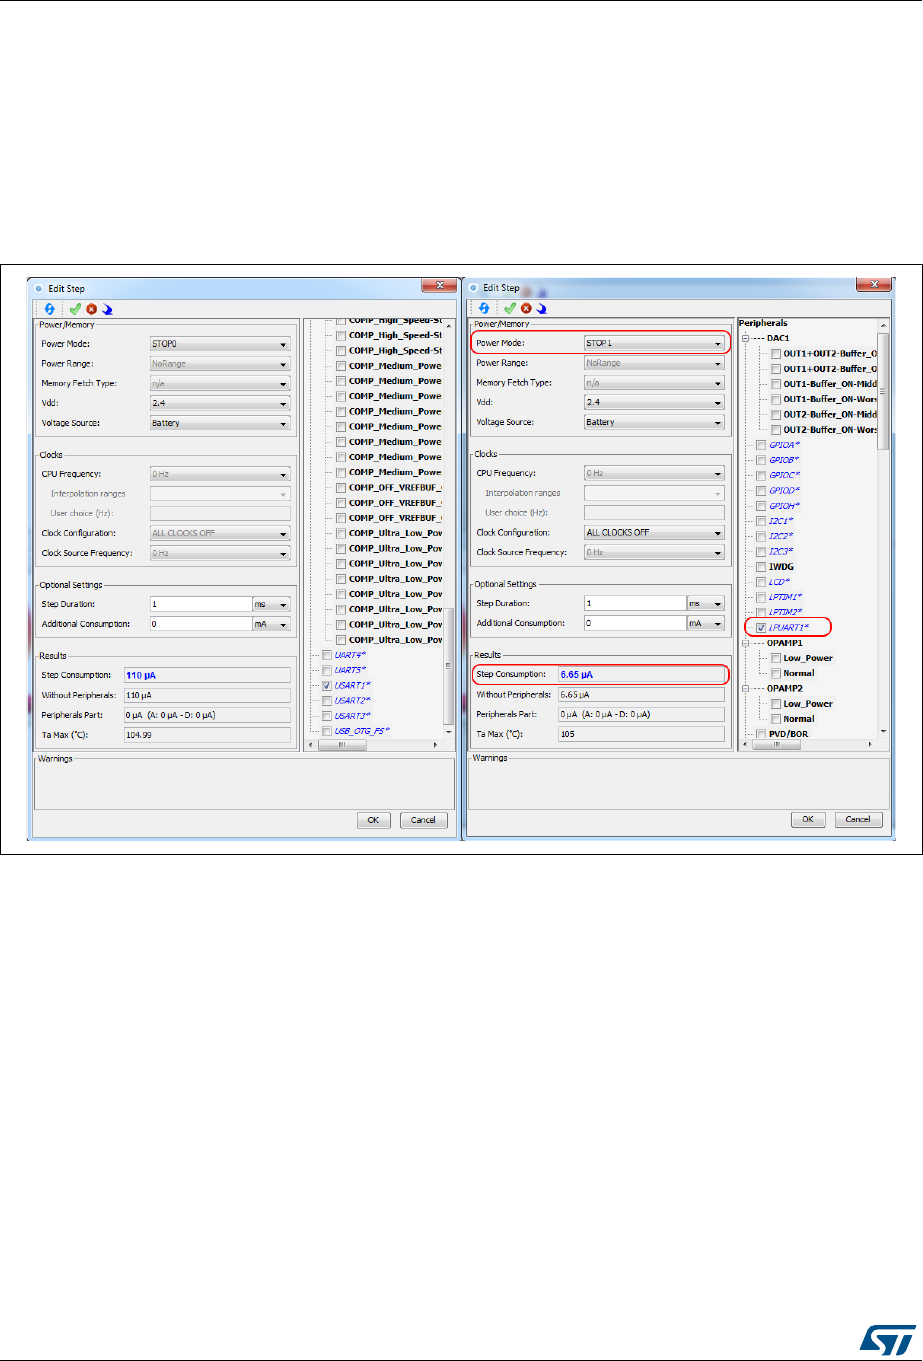Enable PVD/BOR checkbox in right window
The image size is (923, 1361).
(x=762, y=734)
